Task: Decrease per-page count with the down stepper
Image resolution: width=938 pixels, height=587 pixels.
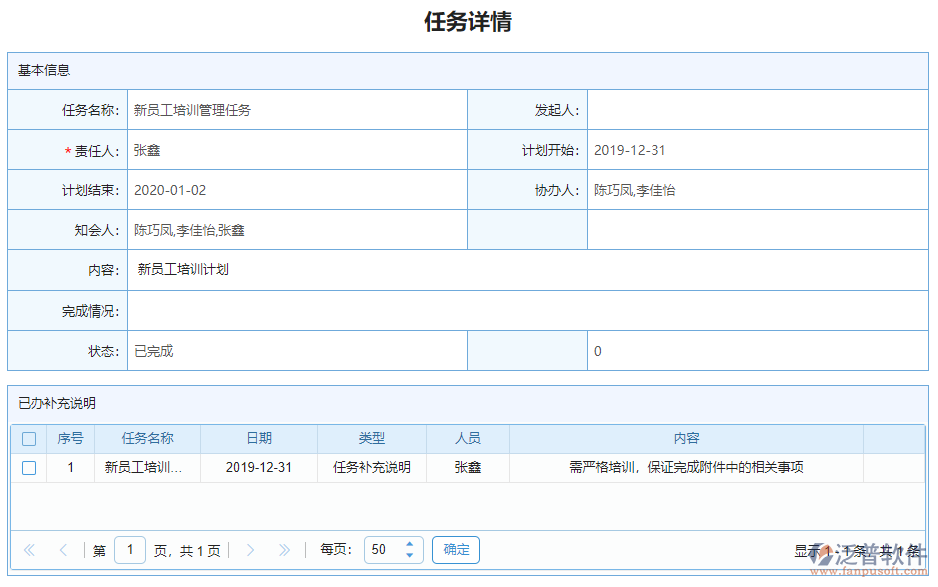Action: [x=409, y=555]
